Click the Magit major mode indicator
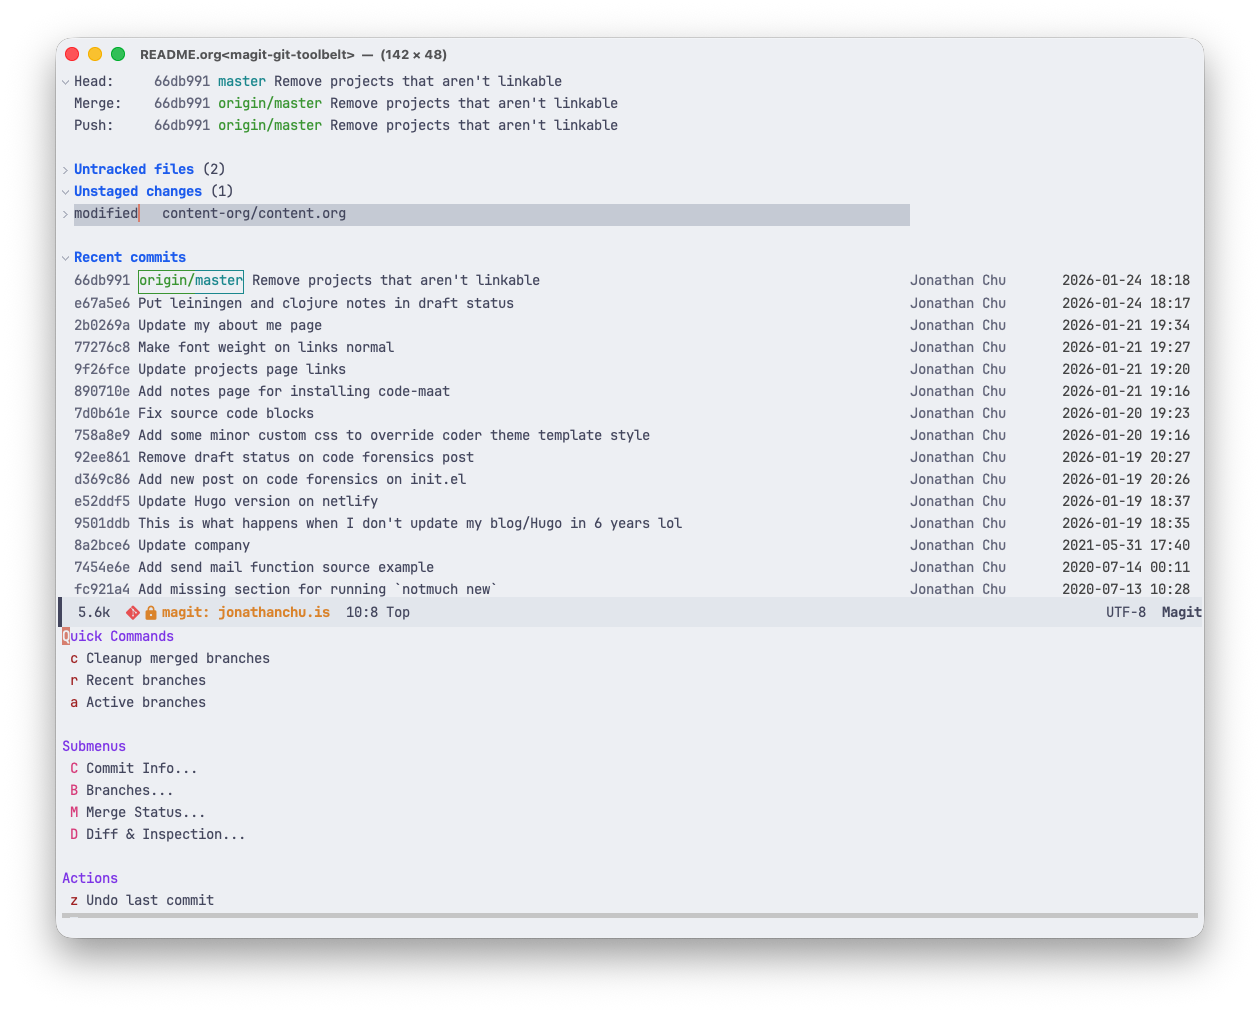1260x1012 pixels. pyautogui.click(x=1180, y=612)
